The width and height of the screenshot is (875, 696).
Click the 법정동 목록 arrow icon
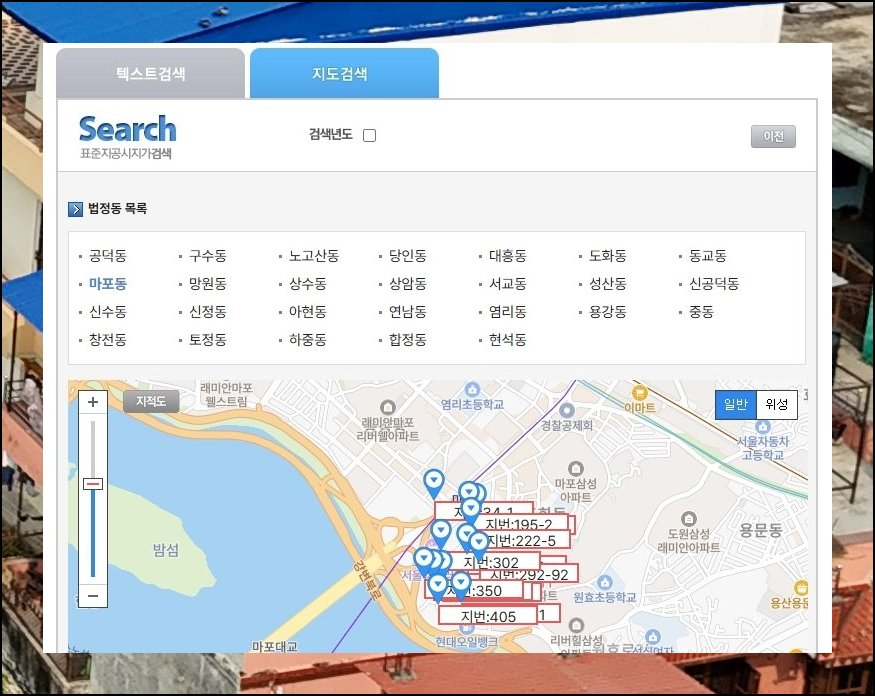point(75,209)
